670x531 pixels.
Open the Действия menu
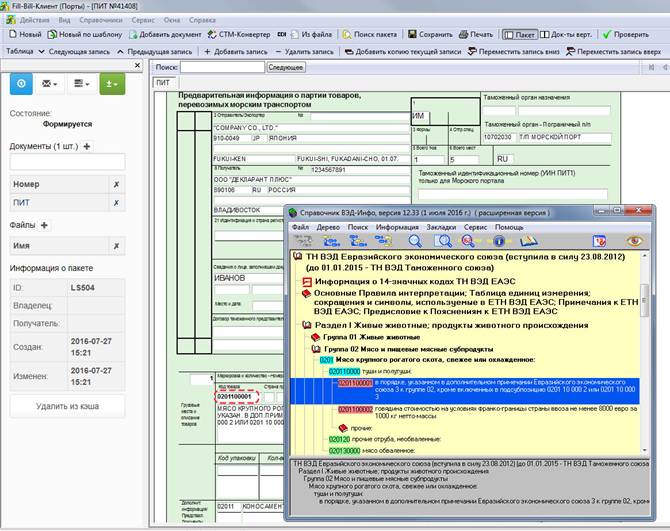34,20
